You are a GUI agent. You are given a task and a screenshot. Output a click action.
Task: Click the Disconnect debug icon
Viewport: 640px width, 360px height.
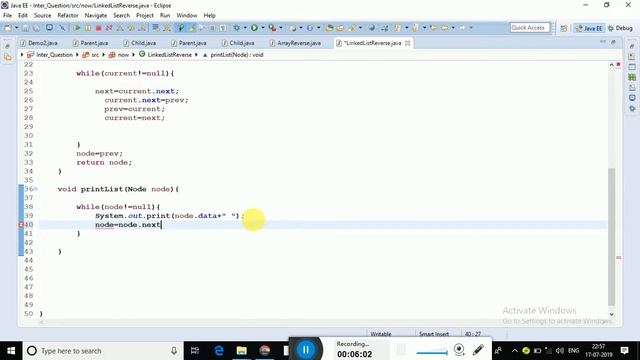pos(109,28)
